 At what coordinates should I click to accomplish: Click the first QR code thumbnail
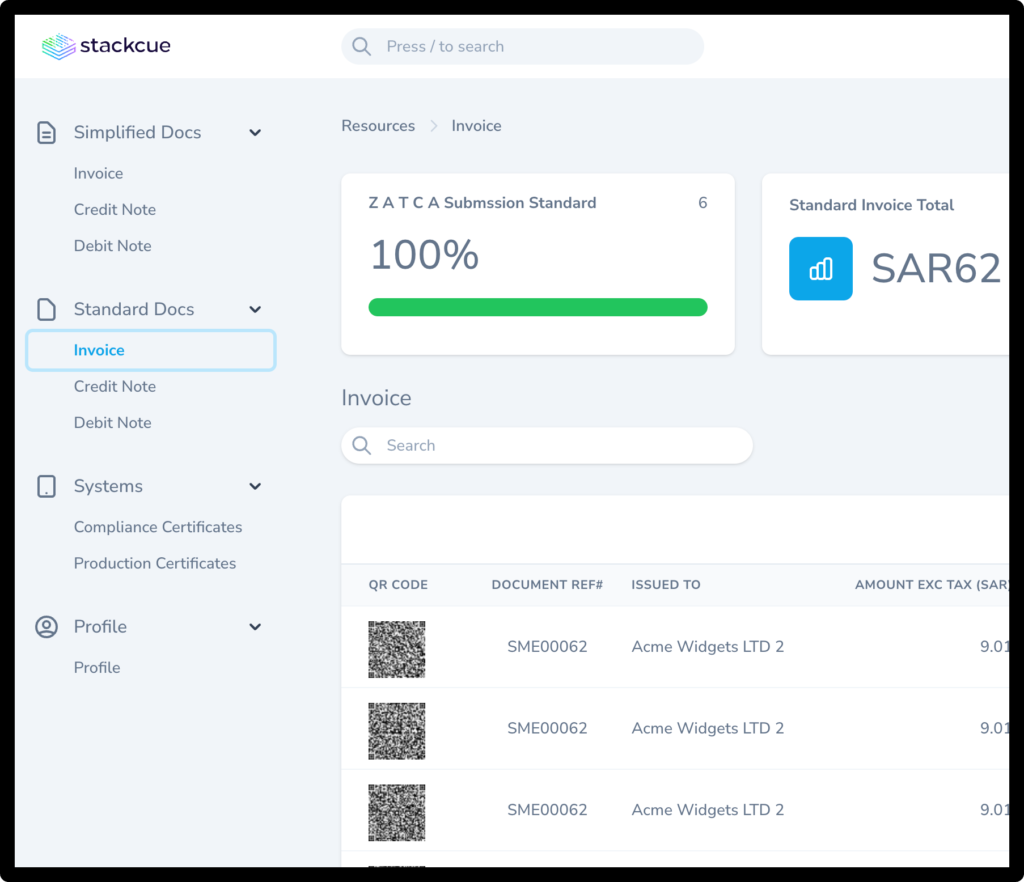396,648
